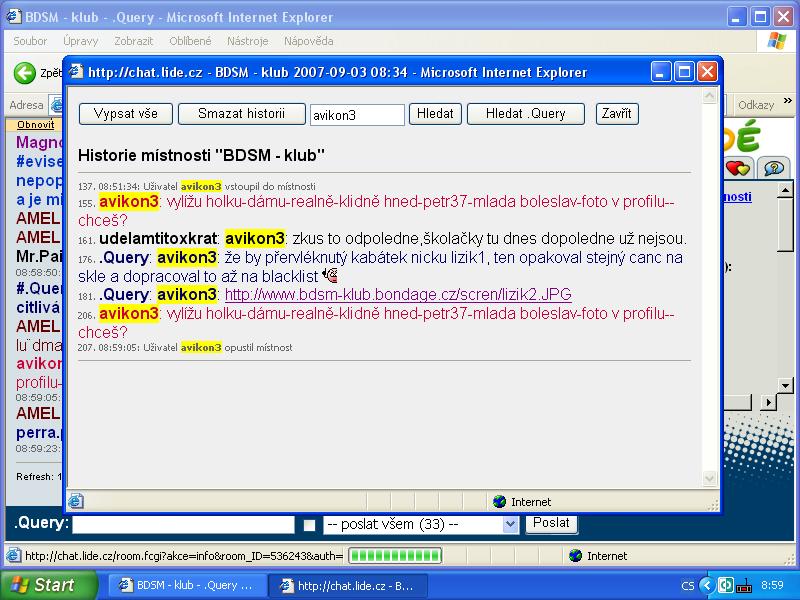
Task: Click the green tray icon beside clock
Action: 726,585
